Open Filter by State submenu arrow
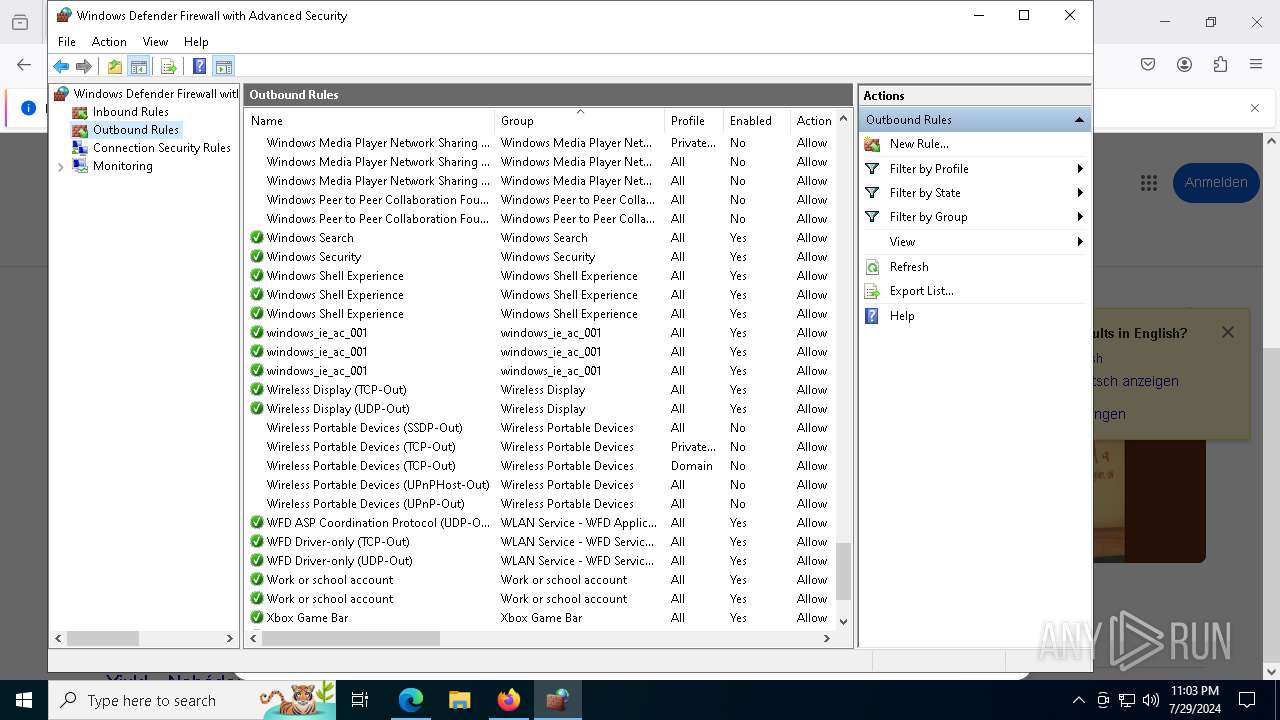Screen dimensions: 1280x720 click(x=1080, y=193)
